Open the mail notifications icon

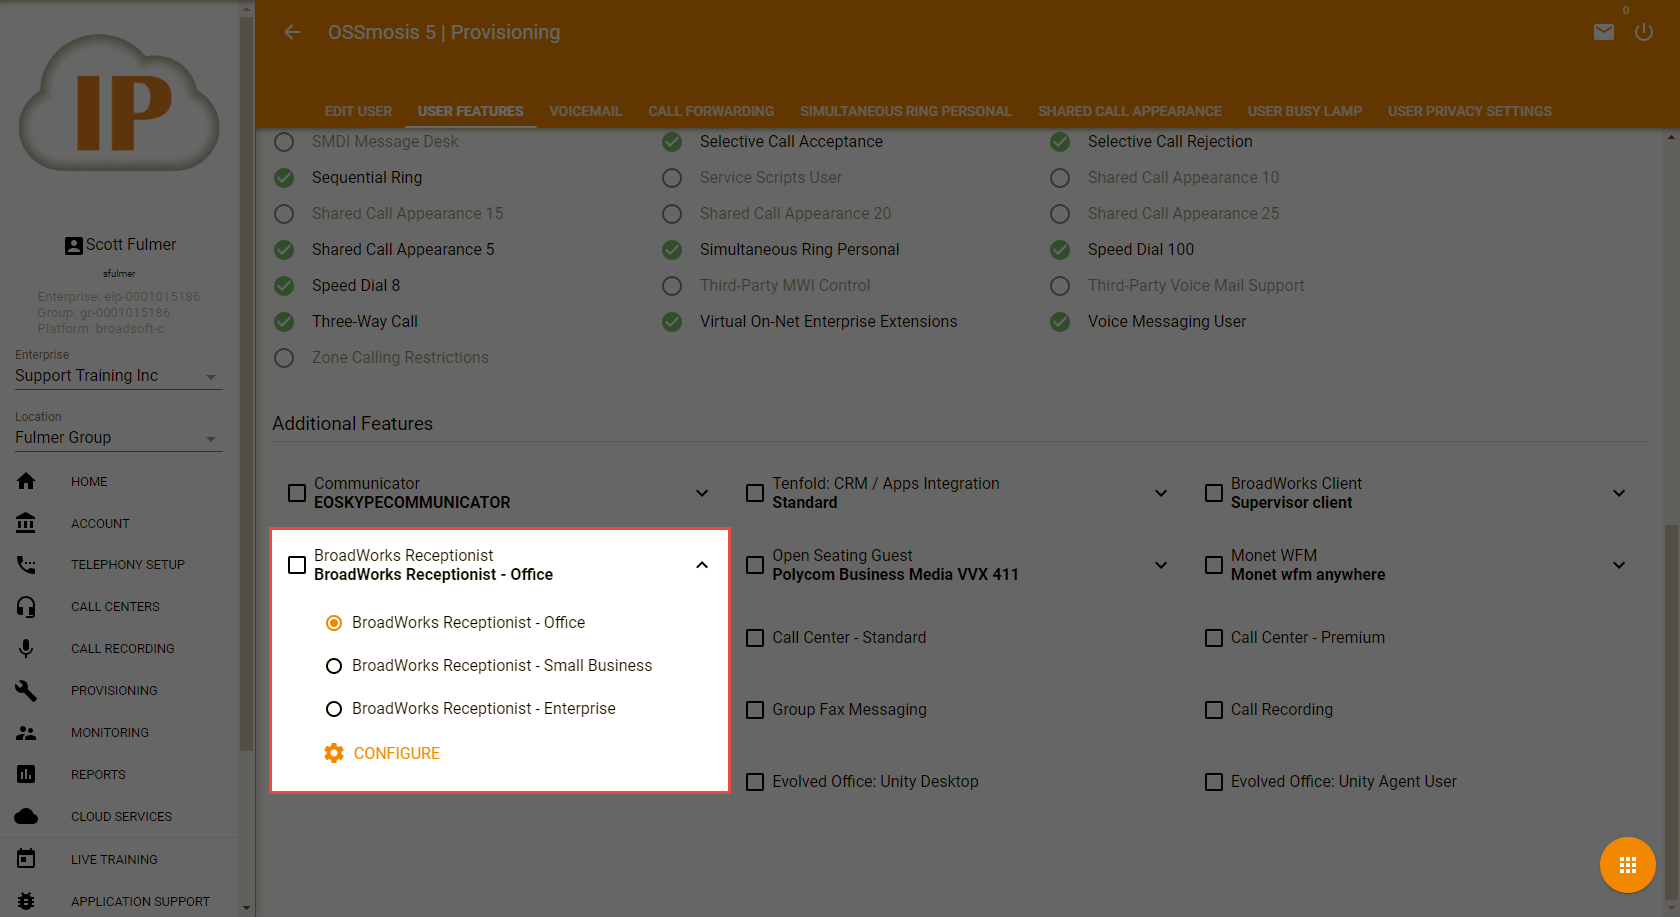click(1603, 33)
